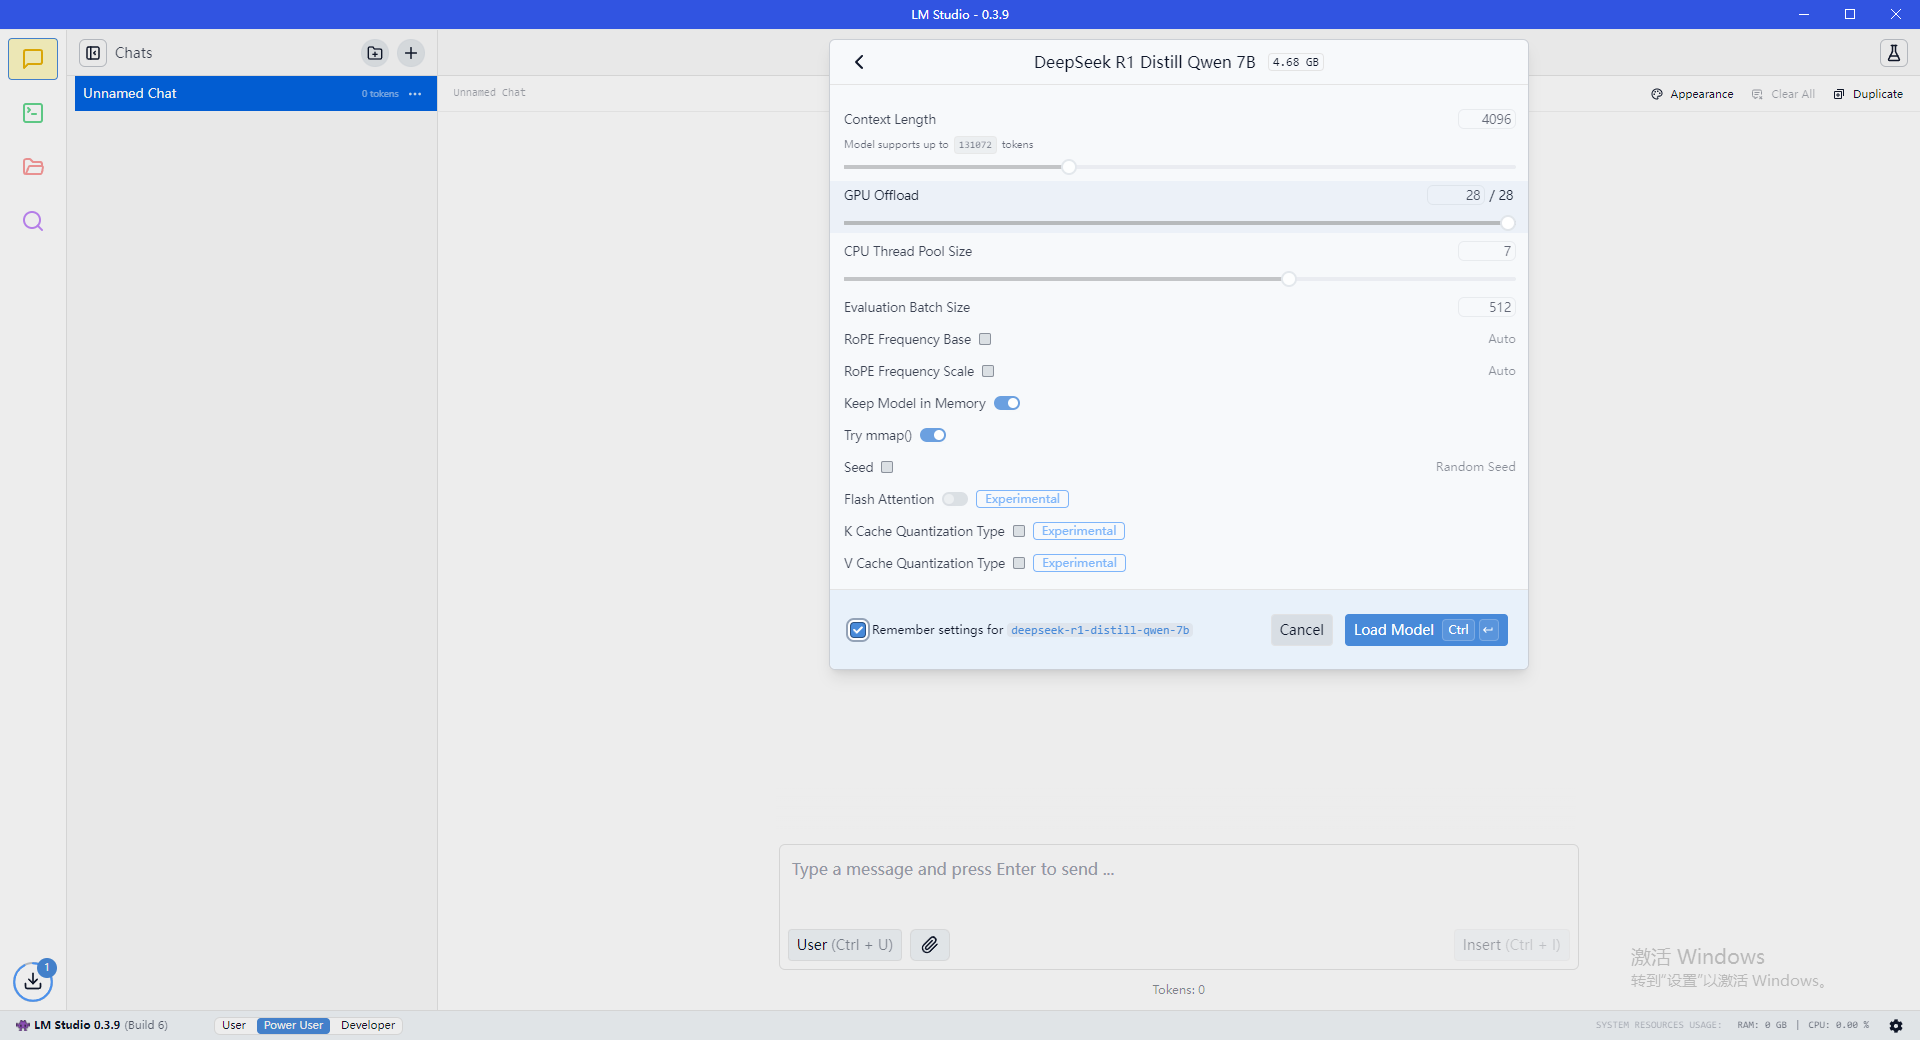
Task: Click CPU Thread Pool Size value field
Action: point(1486,251)
